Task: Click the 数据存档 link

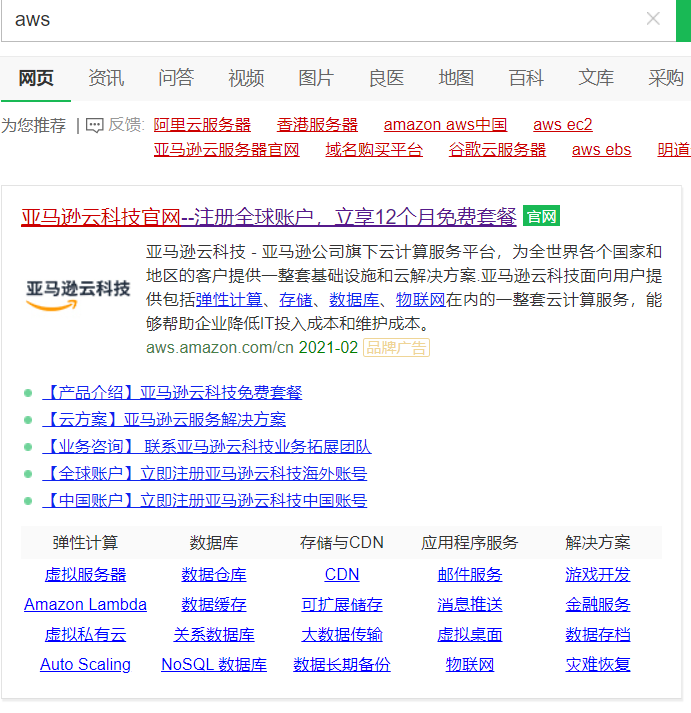Action: 598,635
